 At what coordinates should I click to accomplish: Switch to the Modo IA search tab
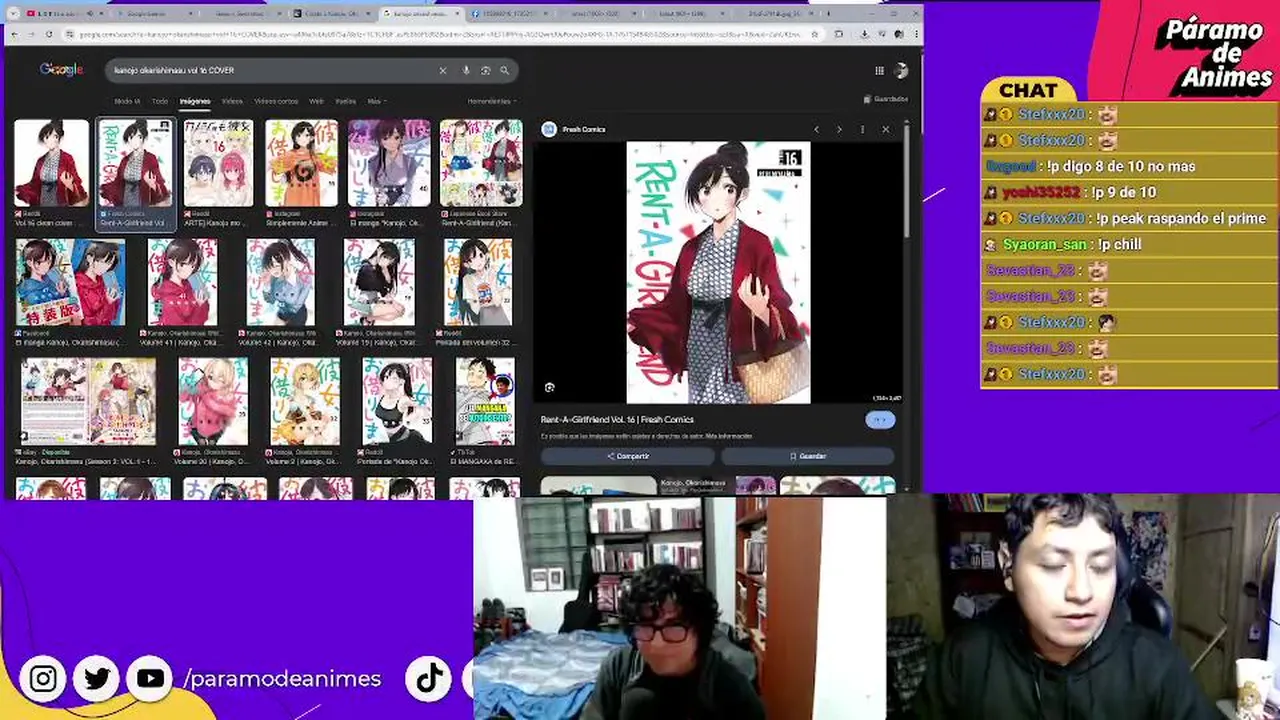pos(127,101)
